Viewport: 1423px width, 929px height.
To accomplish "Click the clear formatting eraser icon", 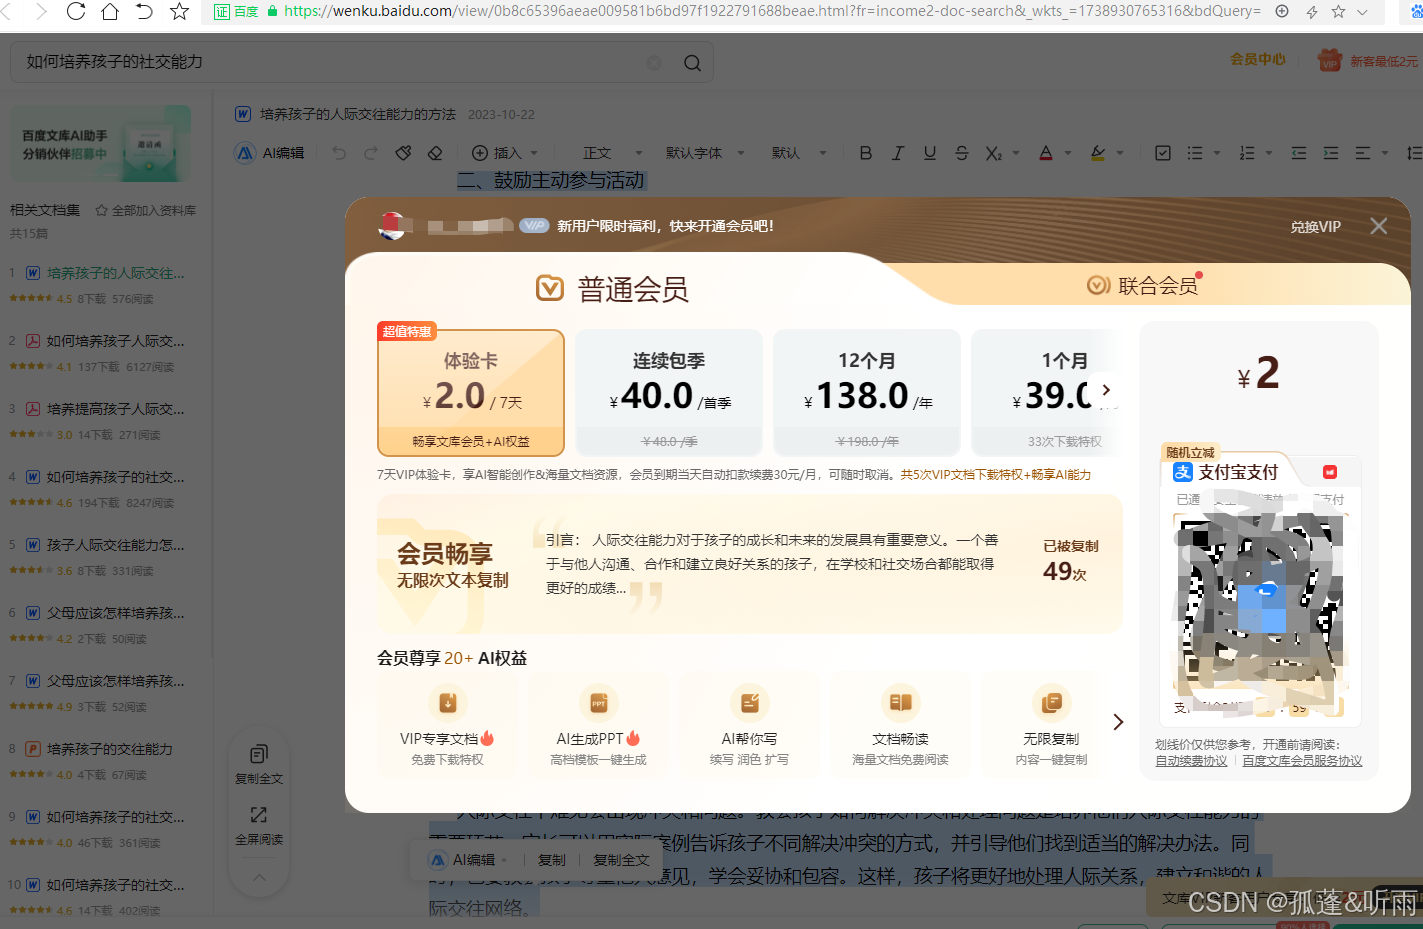I will [435, 153].
